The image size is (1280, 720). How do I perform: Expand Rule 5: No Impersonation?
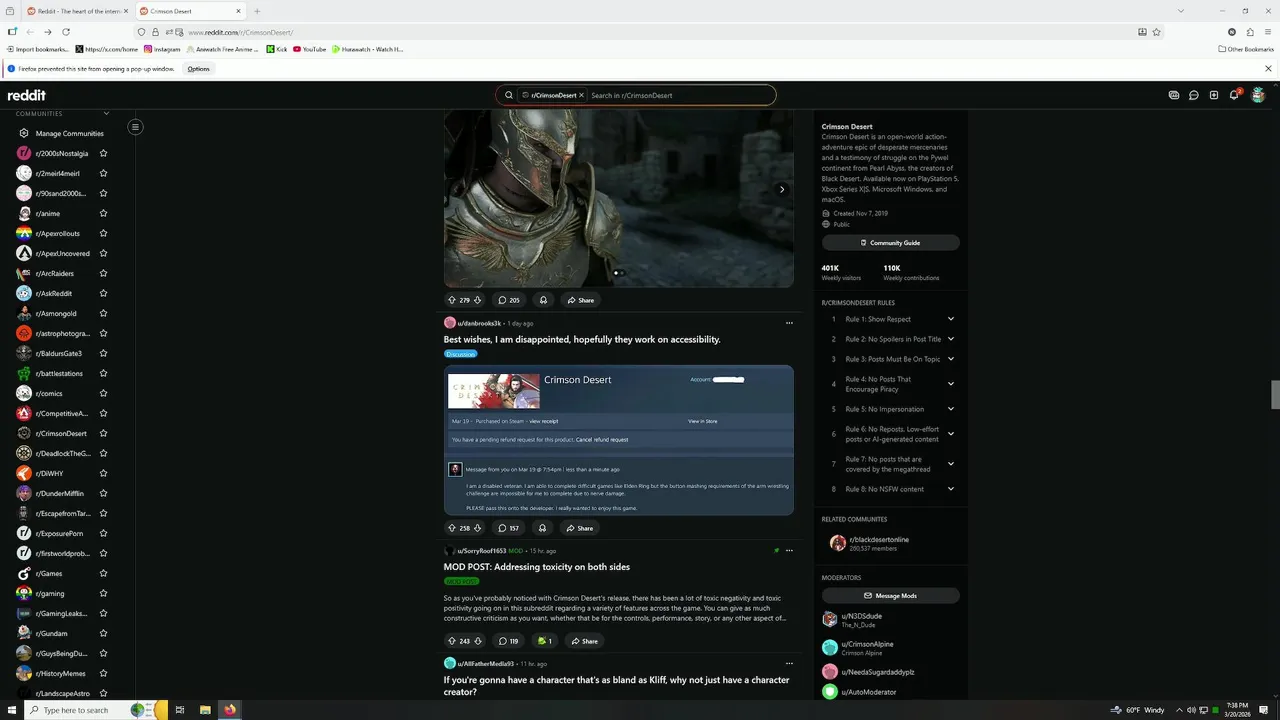coord(951,409)
